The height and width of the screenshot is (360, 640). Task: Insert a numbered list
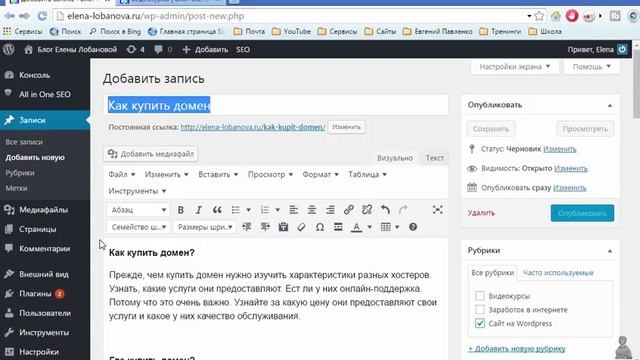coord(264,210)
